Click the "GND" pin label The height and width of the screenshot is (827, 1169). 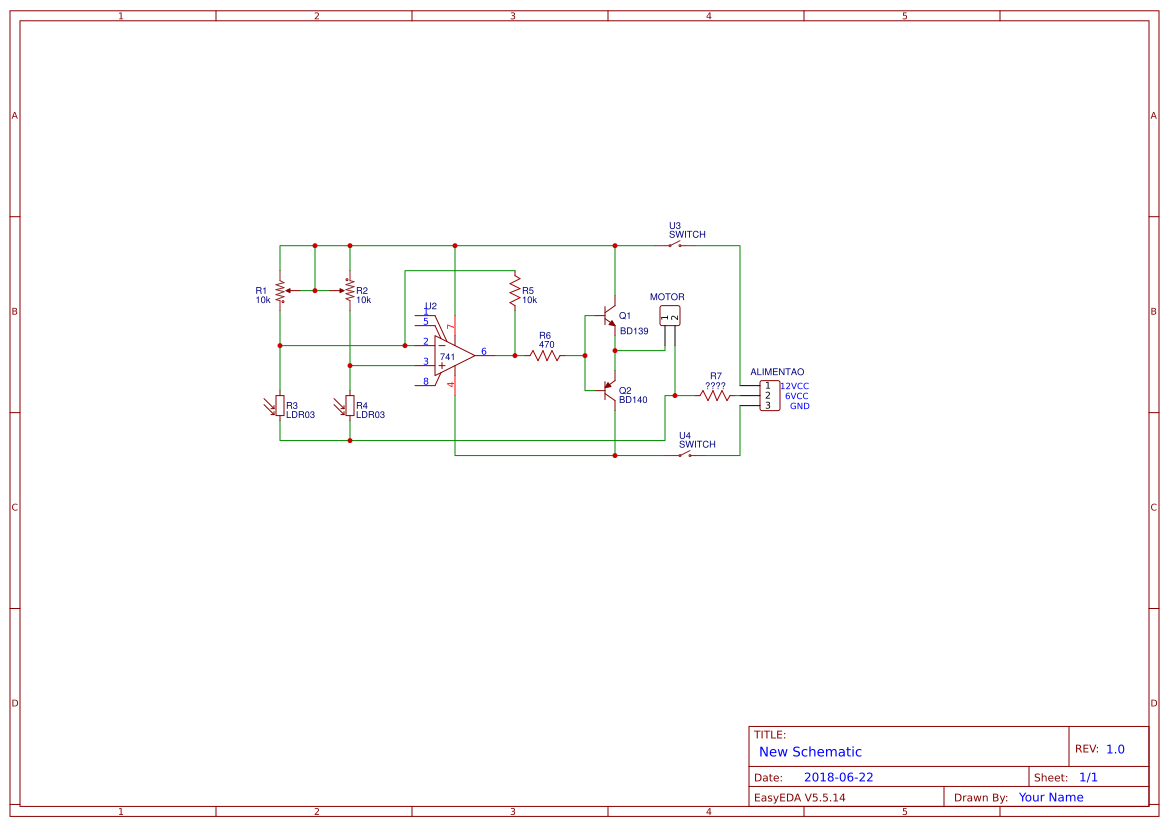point(800,406)
